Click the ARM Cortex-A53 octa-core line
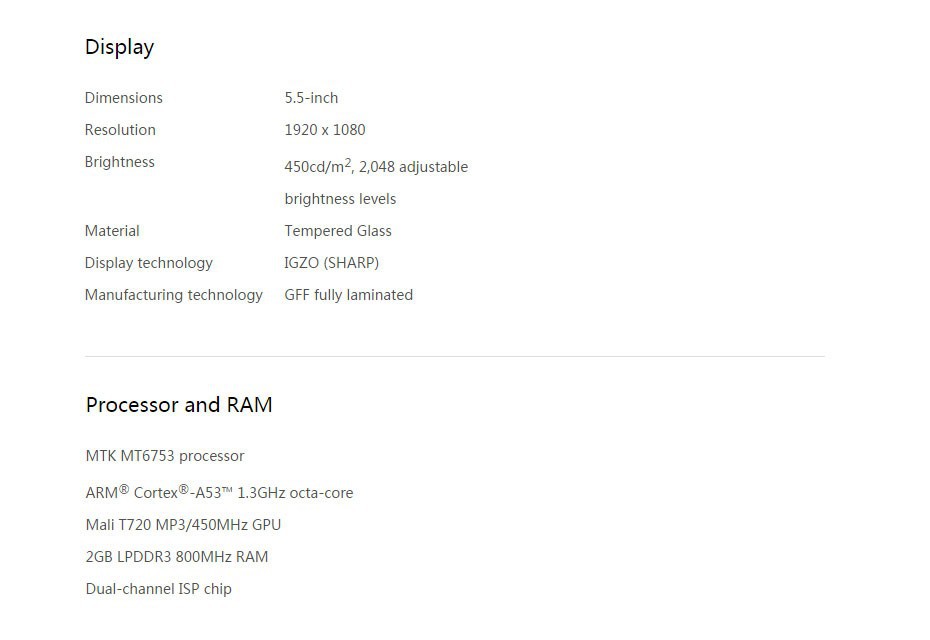The height and width of the screenshot is (640, 930). [x=219, y=492]
